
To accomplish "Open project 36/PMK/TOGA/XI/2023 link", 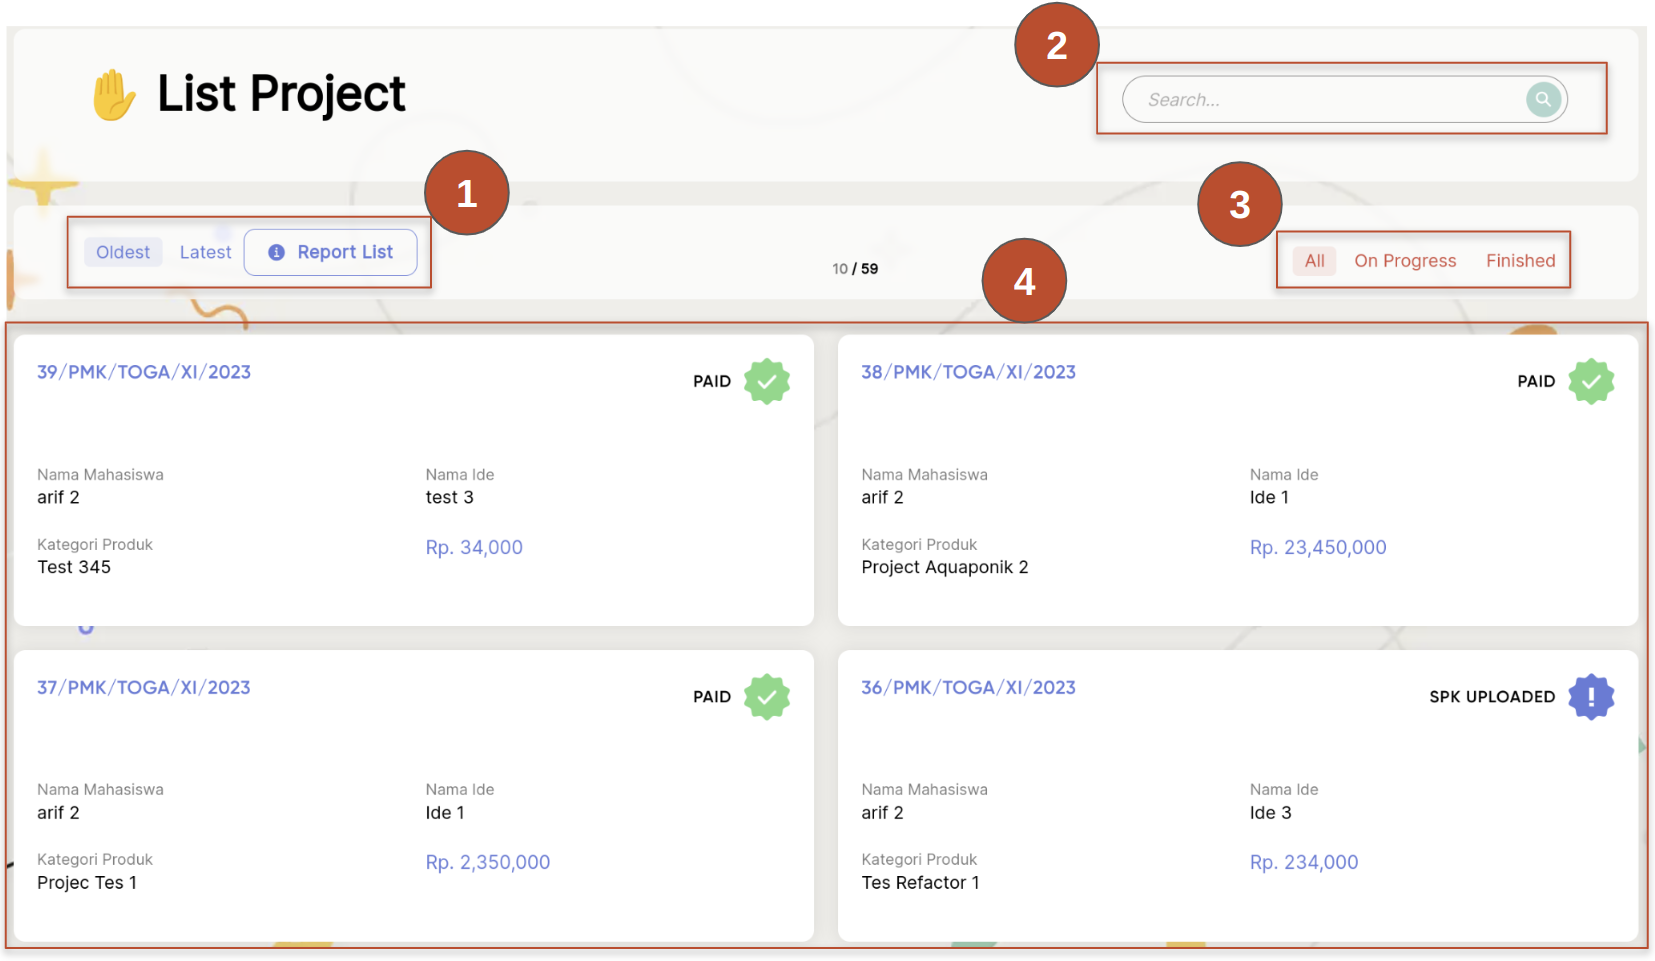I will pyautogui.click(x=968, y=688).
